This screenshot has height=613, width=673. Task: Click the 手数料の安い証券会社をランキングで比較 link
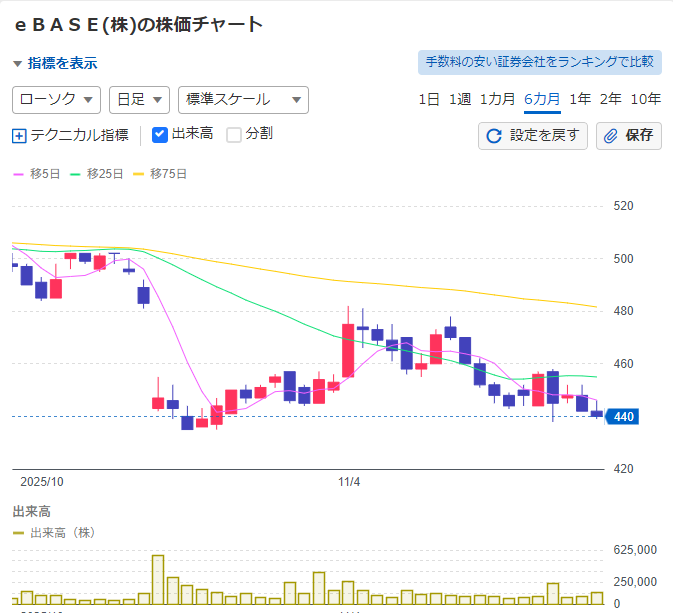[x=539, y=62]
